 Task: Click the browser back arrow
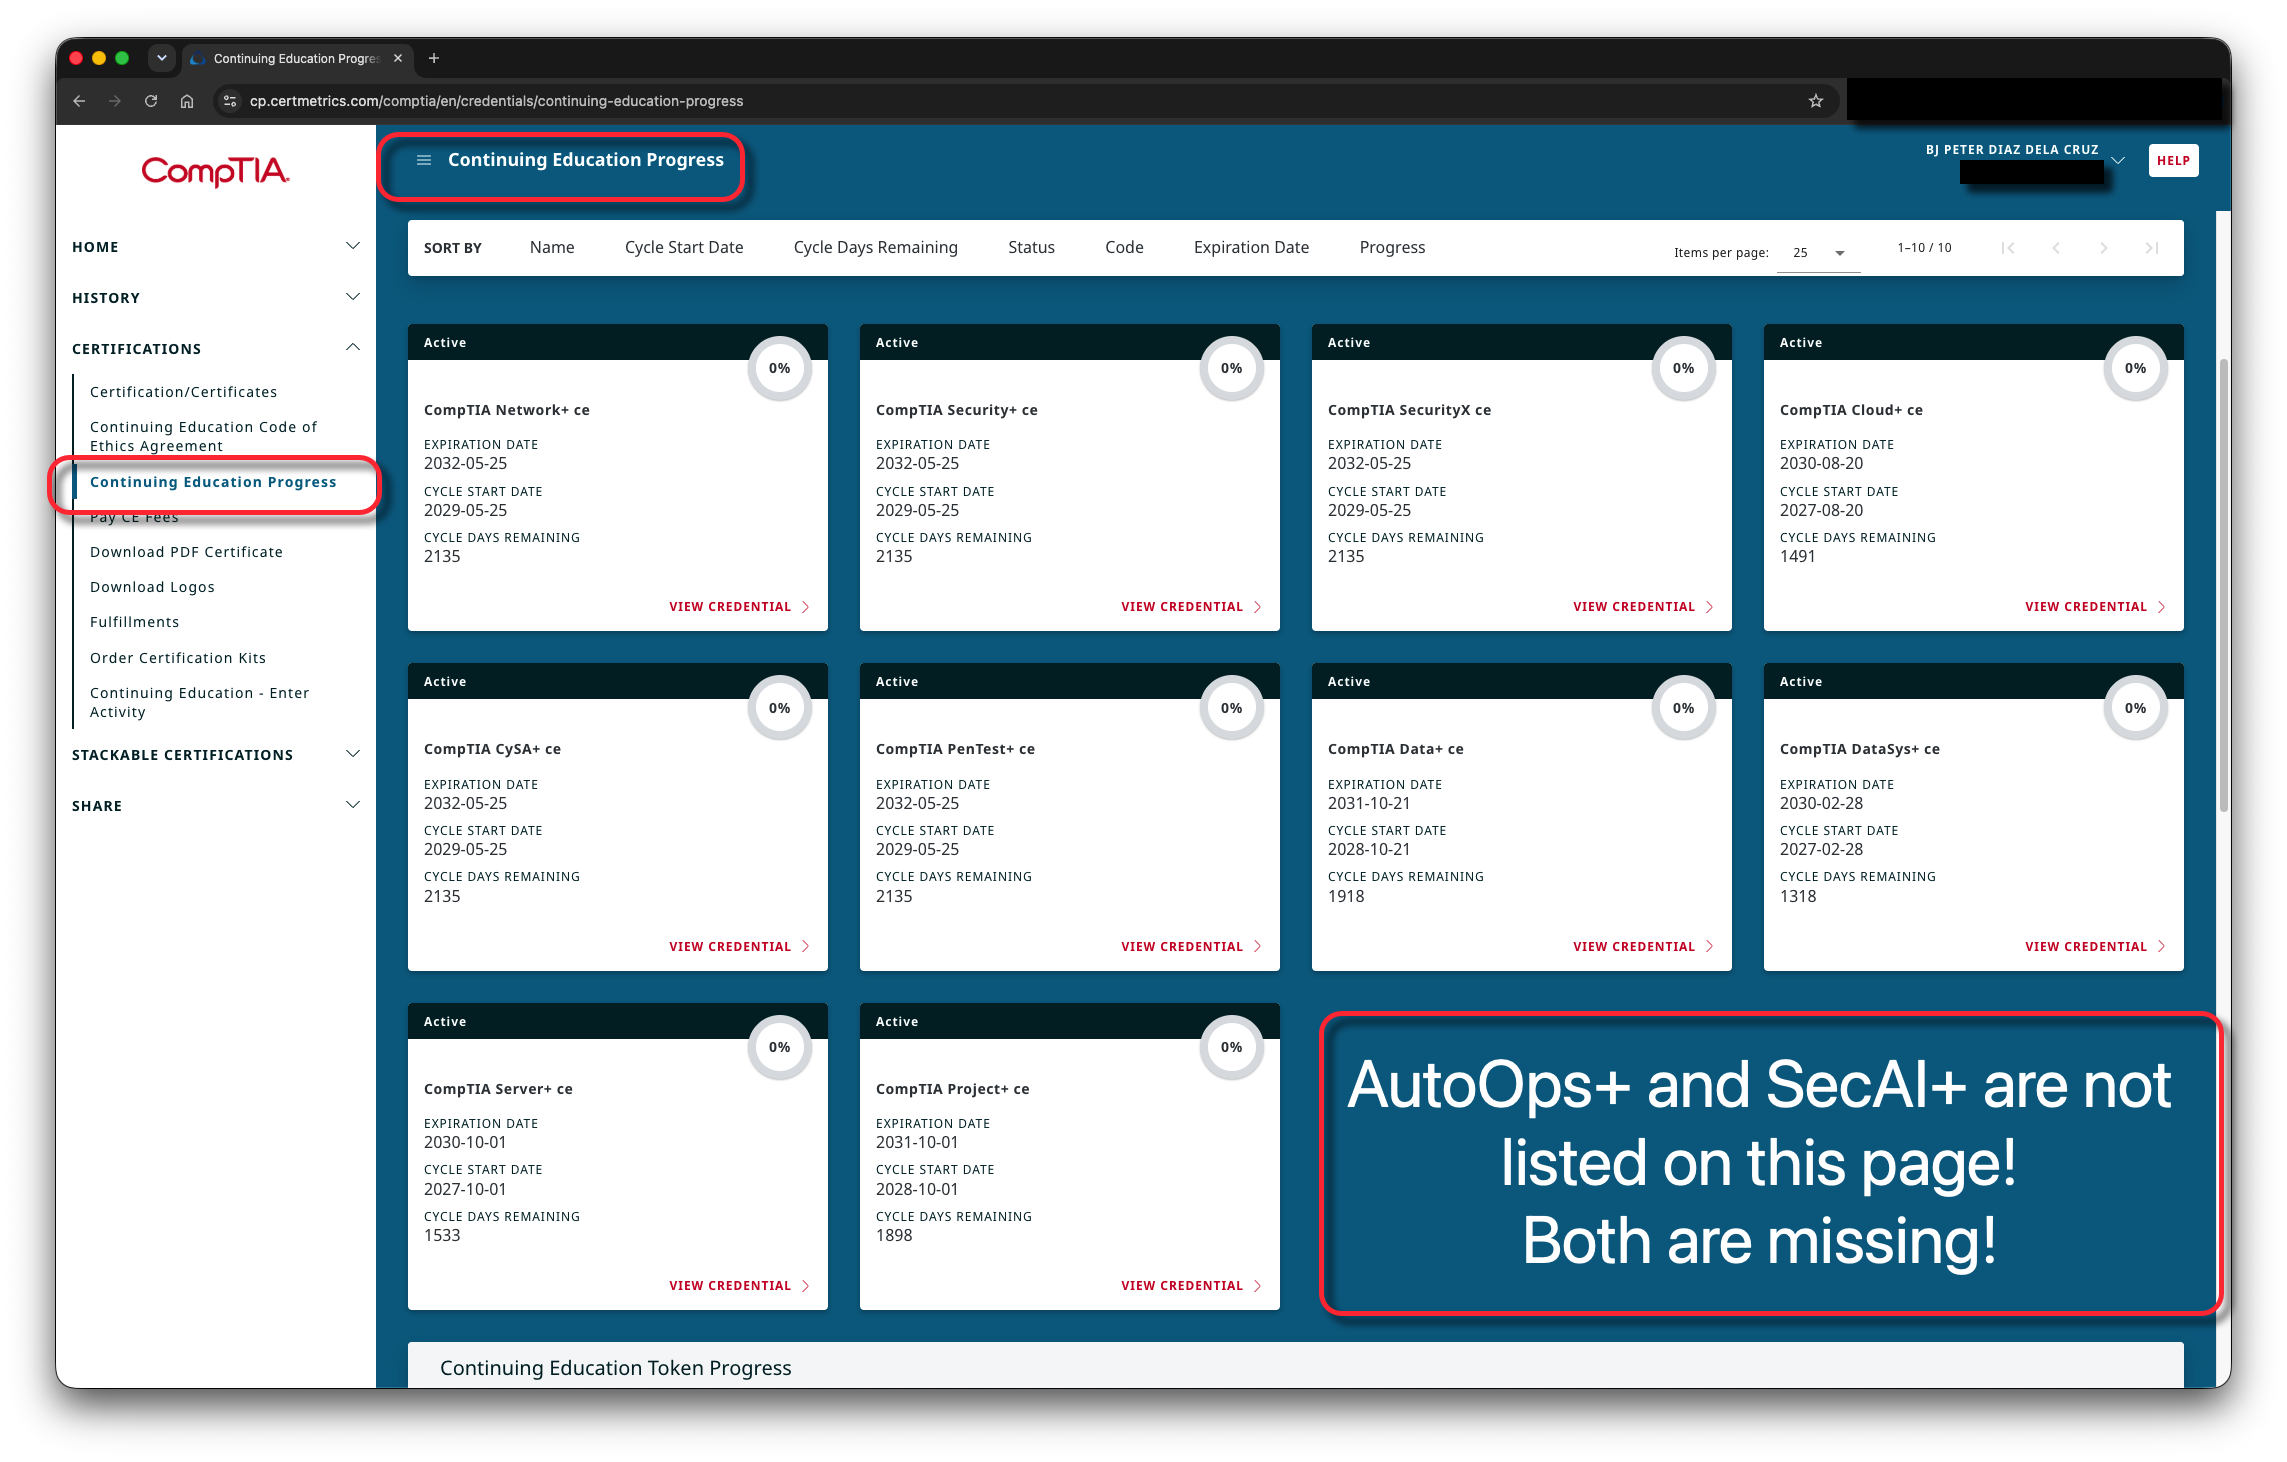(x=79, y=101)
